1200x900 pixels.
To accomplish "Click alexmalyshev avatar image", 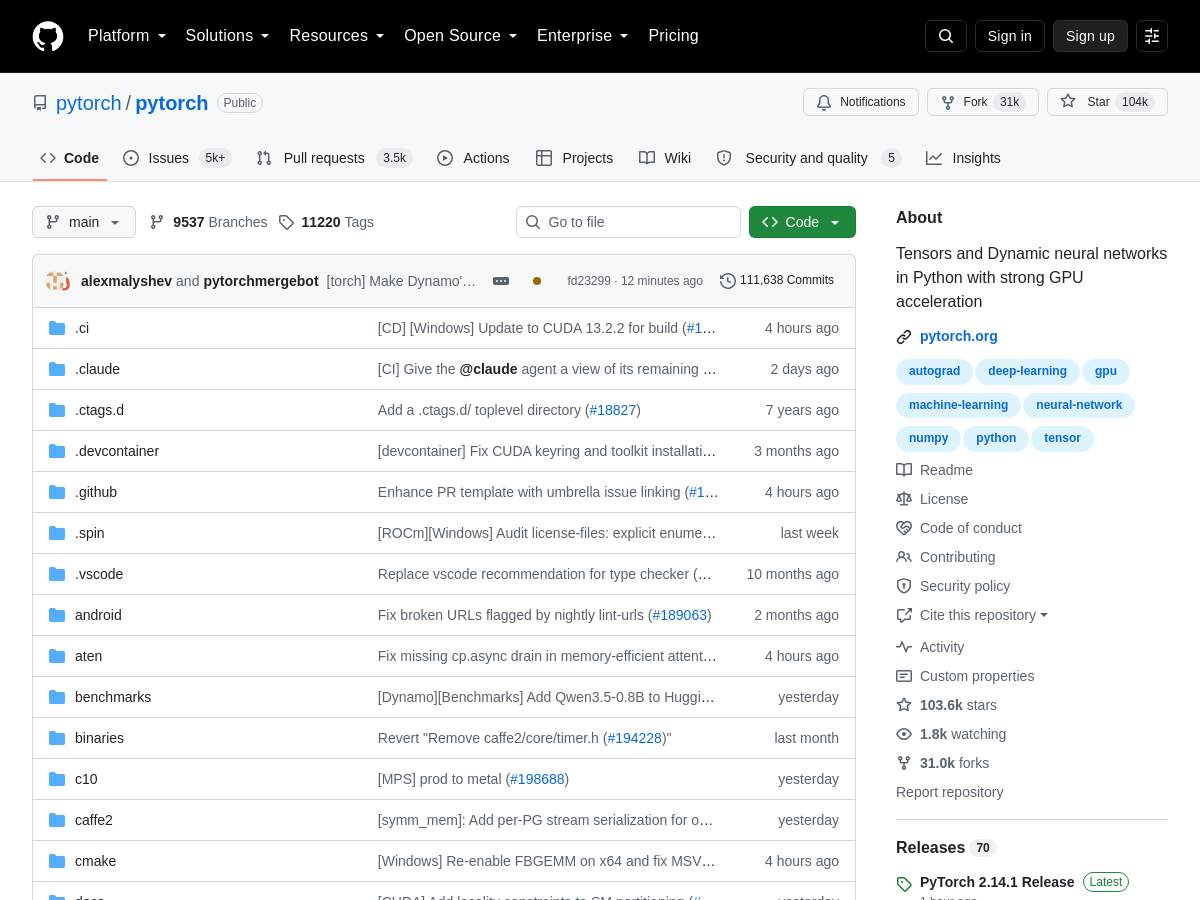I will 57,281.
